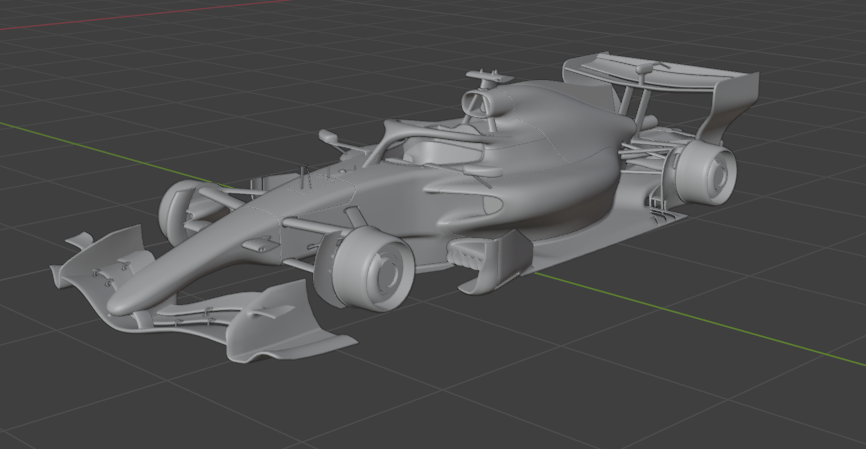The image size is (866, 449).
Task: Click the airbox intake above the cockpit
Action: (x=476, y=103)
